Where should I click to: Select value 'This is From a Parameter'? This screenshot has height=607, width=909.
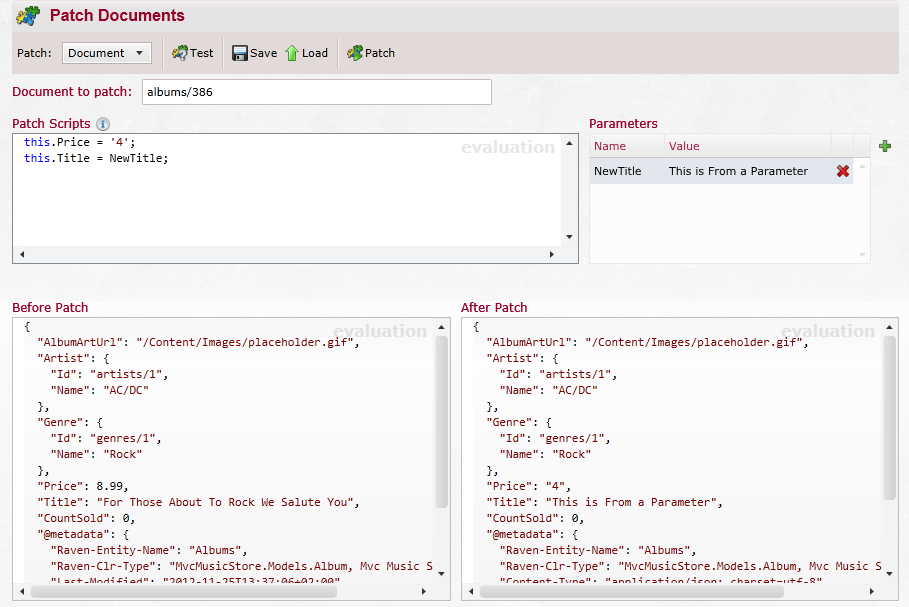738,171
